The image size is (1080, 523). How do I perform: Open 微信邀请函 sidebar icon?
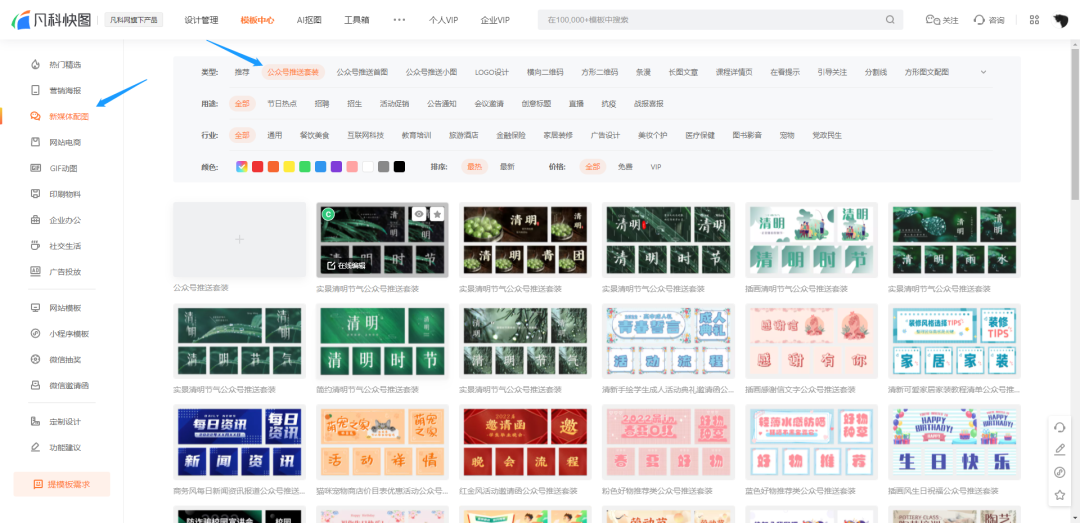coord(36,385)
